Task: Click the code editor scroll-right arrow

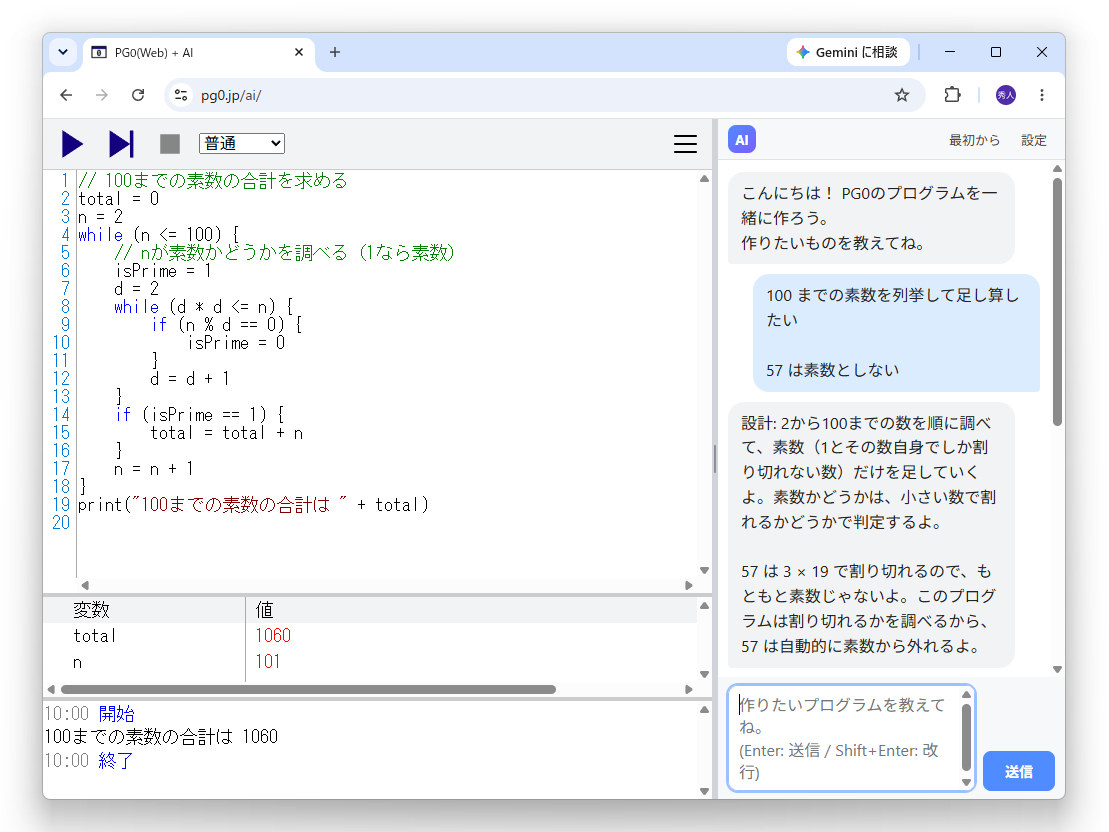Action: pyautogui.click(x=689, y=585)
